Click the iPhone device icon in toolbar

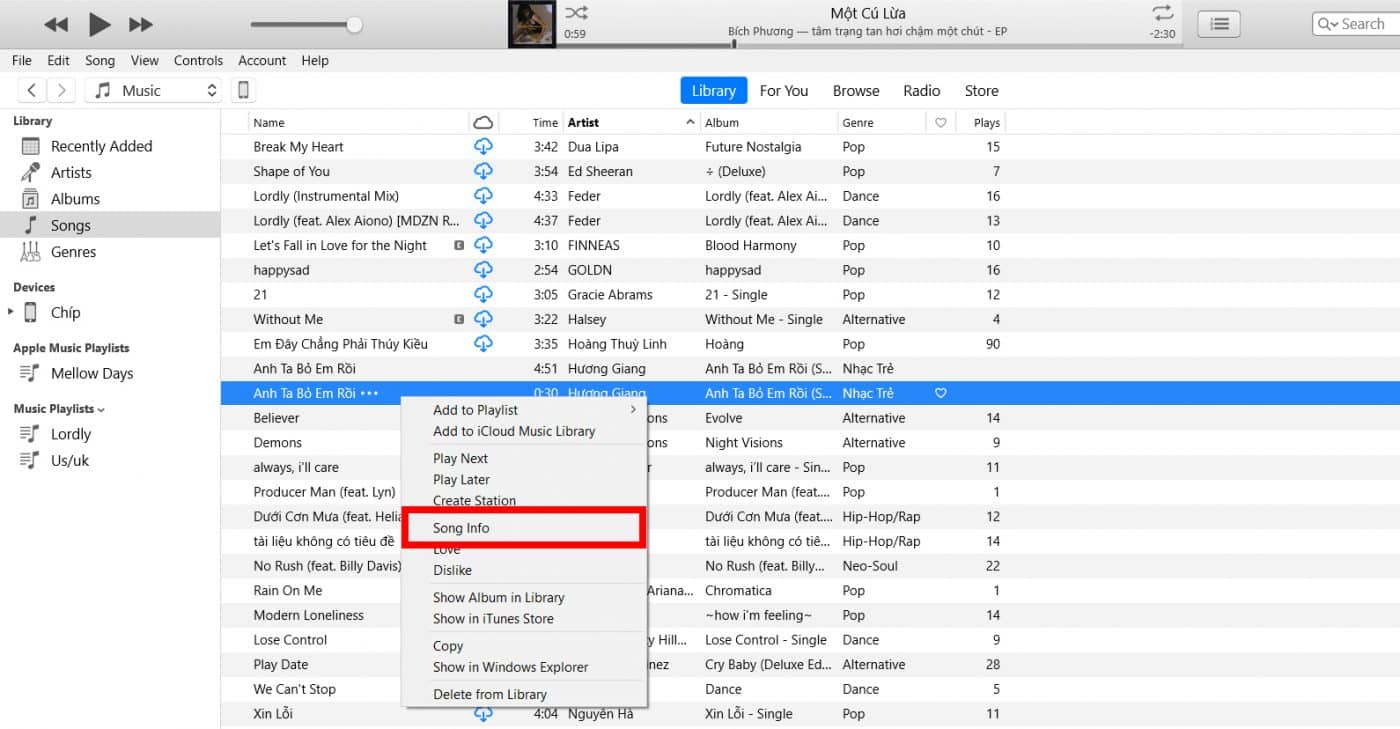click(242, 91)
